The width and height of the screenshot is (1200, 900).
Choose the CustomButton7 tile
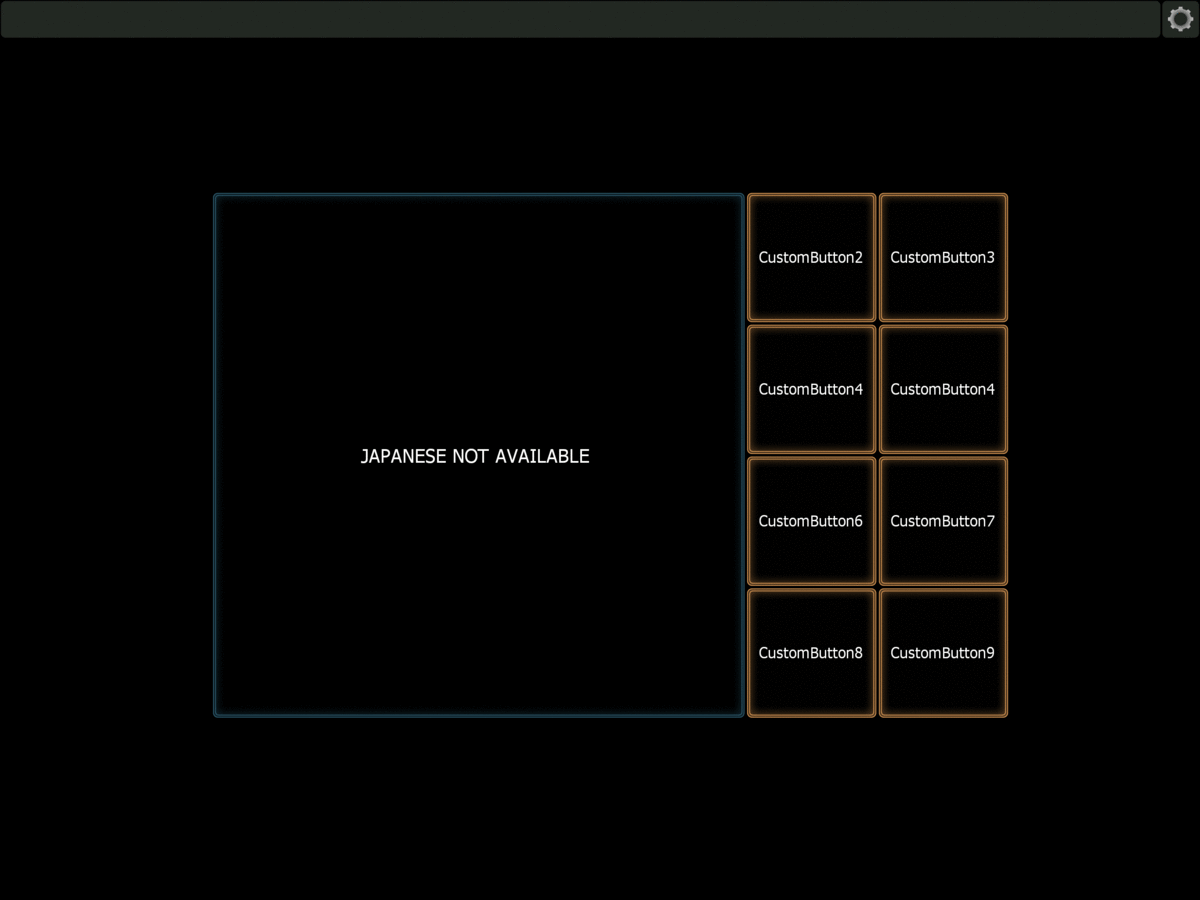pyautogui.click(x=943, y=521)
